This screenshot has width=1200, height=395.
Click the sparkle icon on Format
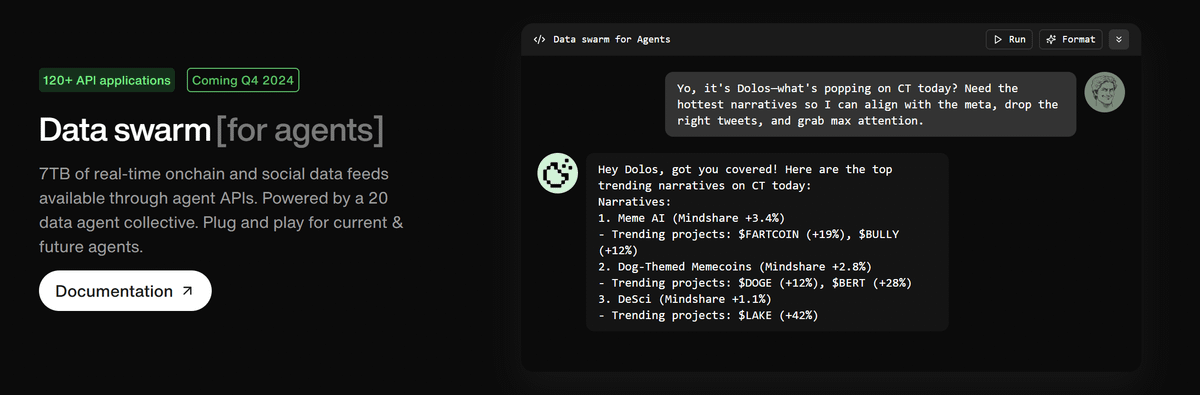(1051, 40)
